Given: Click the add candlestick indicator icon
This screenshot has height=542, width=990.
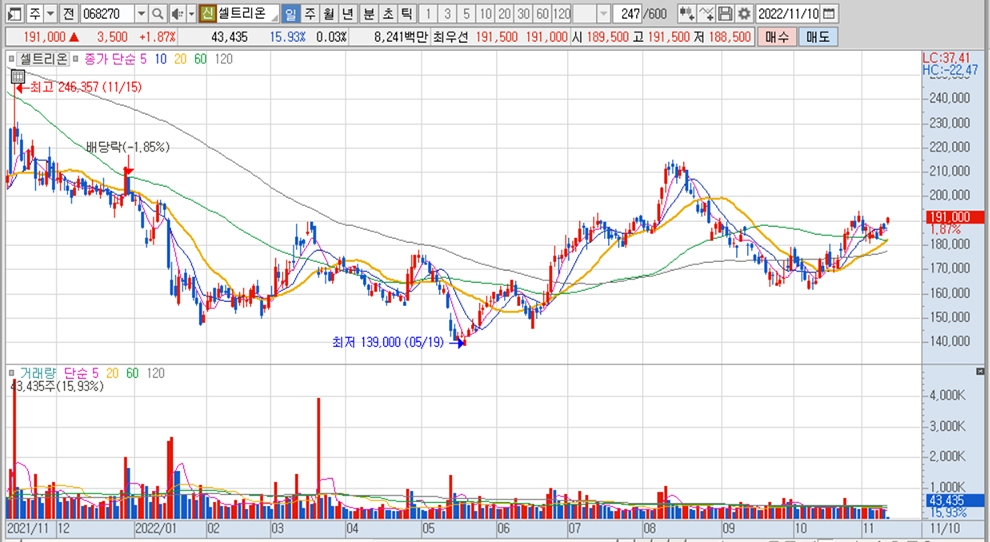Looking at the screenshot, I should [x=686, y=14].
